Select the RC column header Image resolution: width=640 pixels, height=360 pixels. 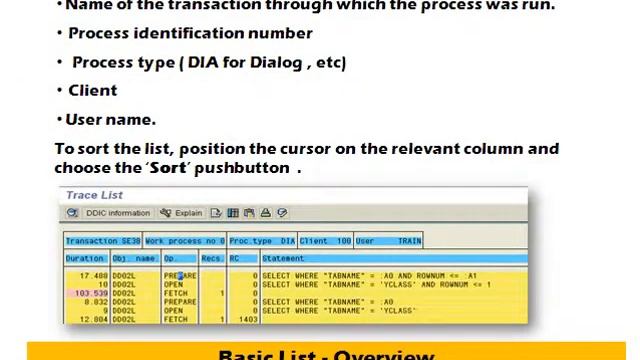point(243,258)
